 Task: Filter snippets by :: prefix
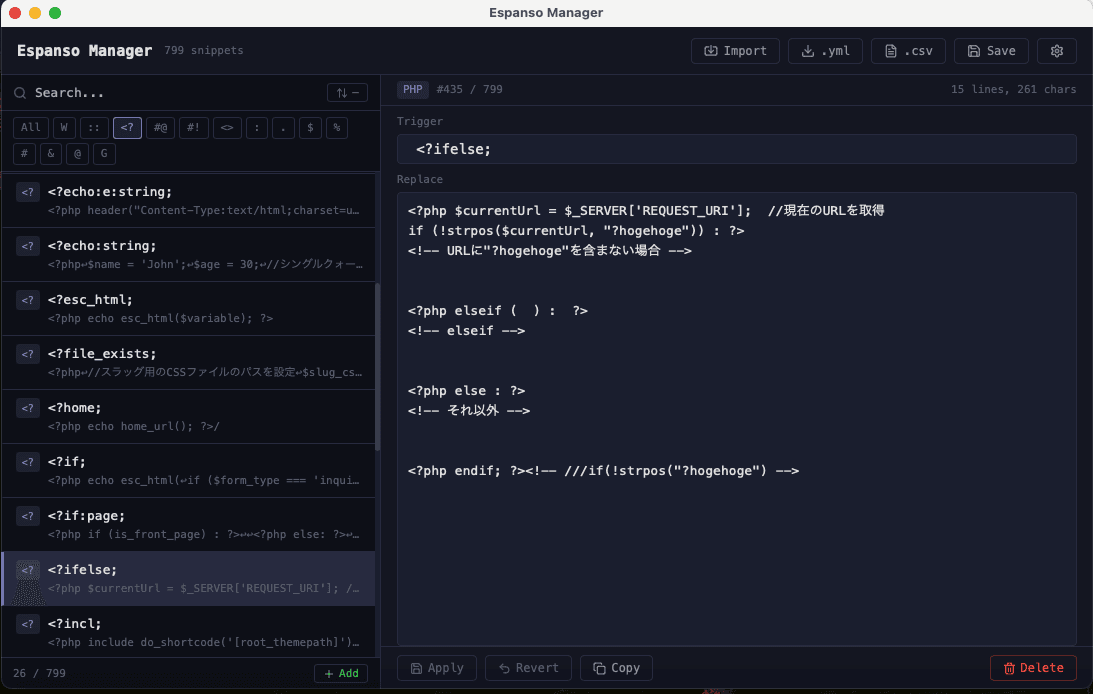pyautogui.click(x=94, y=128)
